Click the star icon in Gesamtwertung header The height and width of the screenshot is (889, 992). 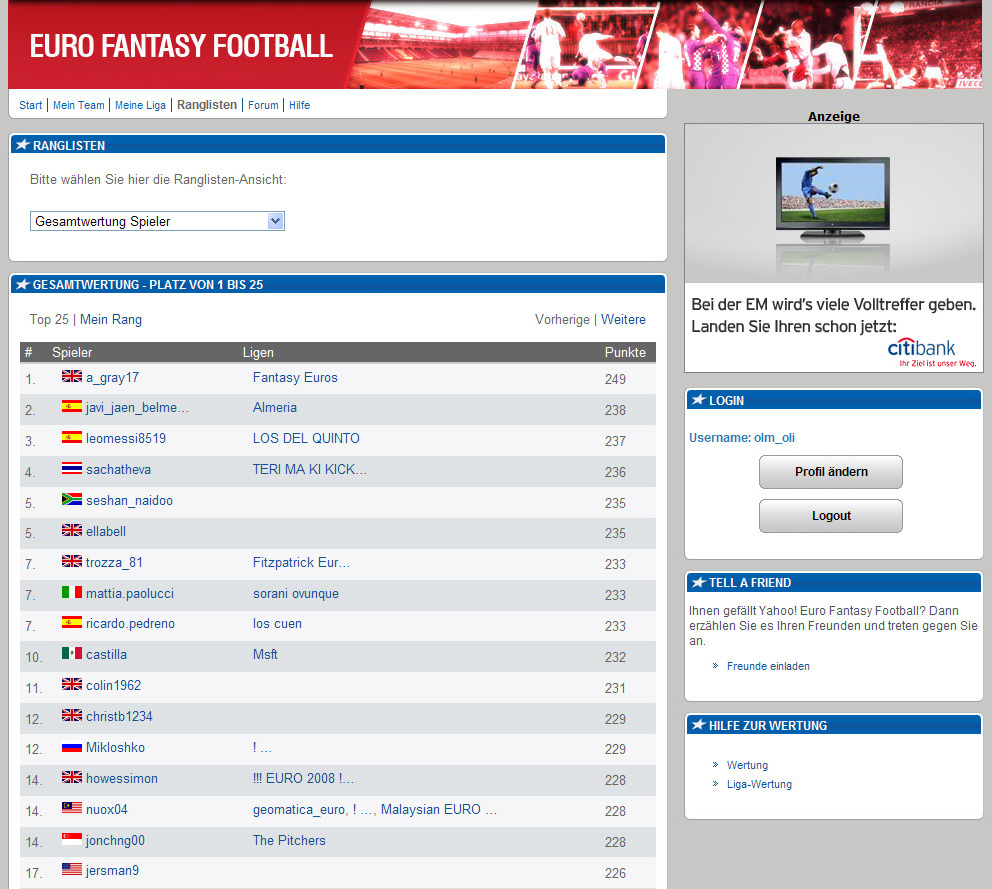click(23, 284)
